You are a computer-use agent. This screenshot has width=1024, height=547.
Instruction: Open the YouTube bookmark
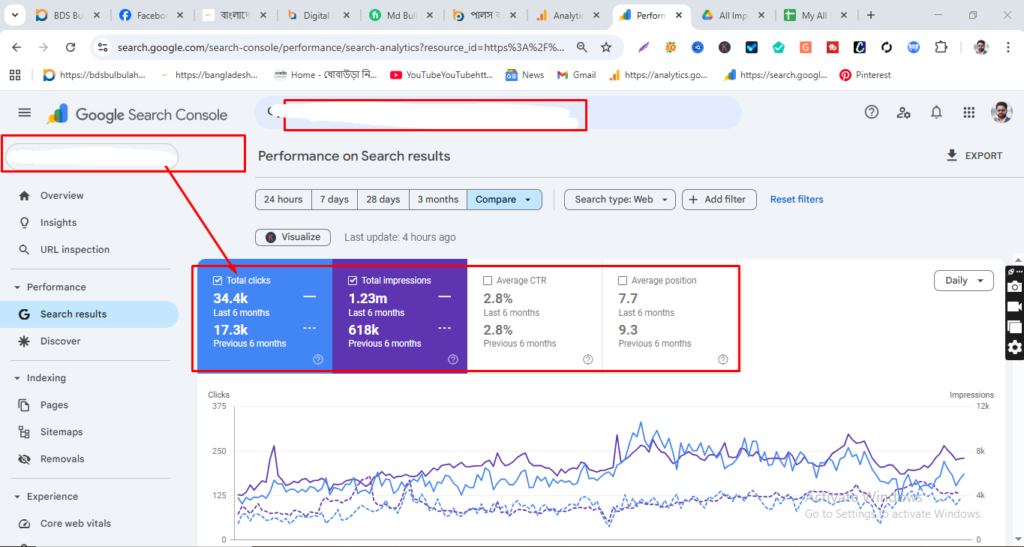[x=441, y=75]
